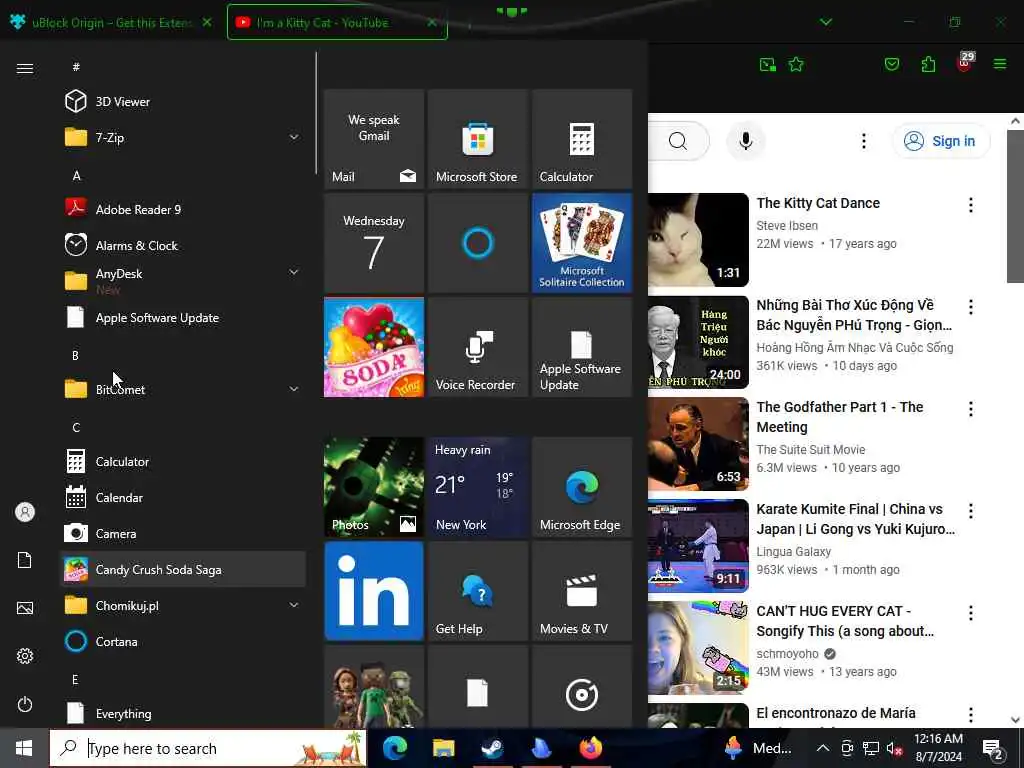This screenshot has height=768, width=1024.
Task: Click the taskbar search box
Action: [208, 748]
